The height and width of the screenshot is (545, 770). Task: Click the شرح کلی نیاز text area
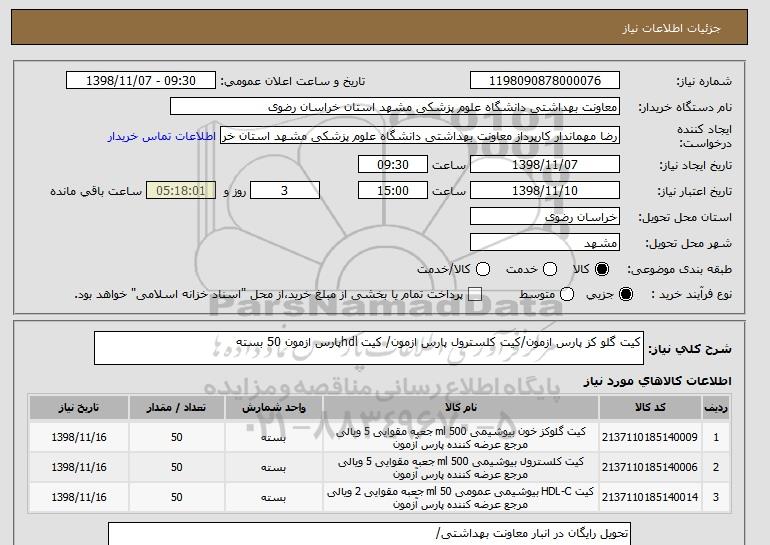[369, 348]
